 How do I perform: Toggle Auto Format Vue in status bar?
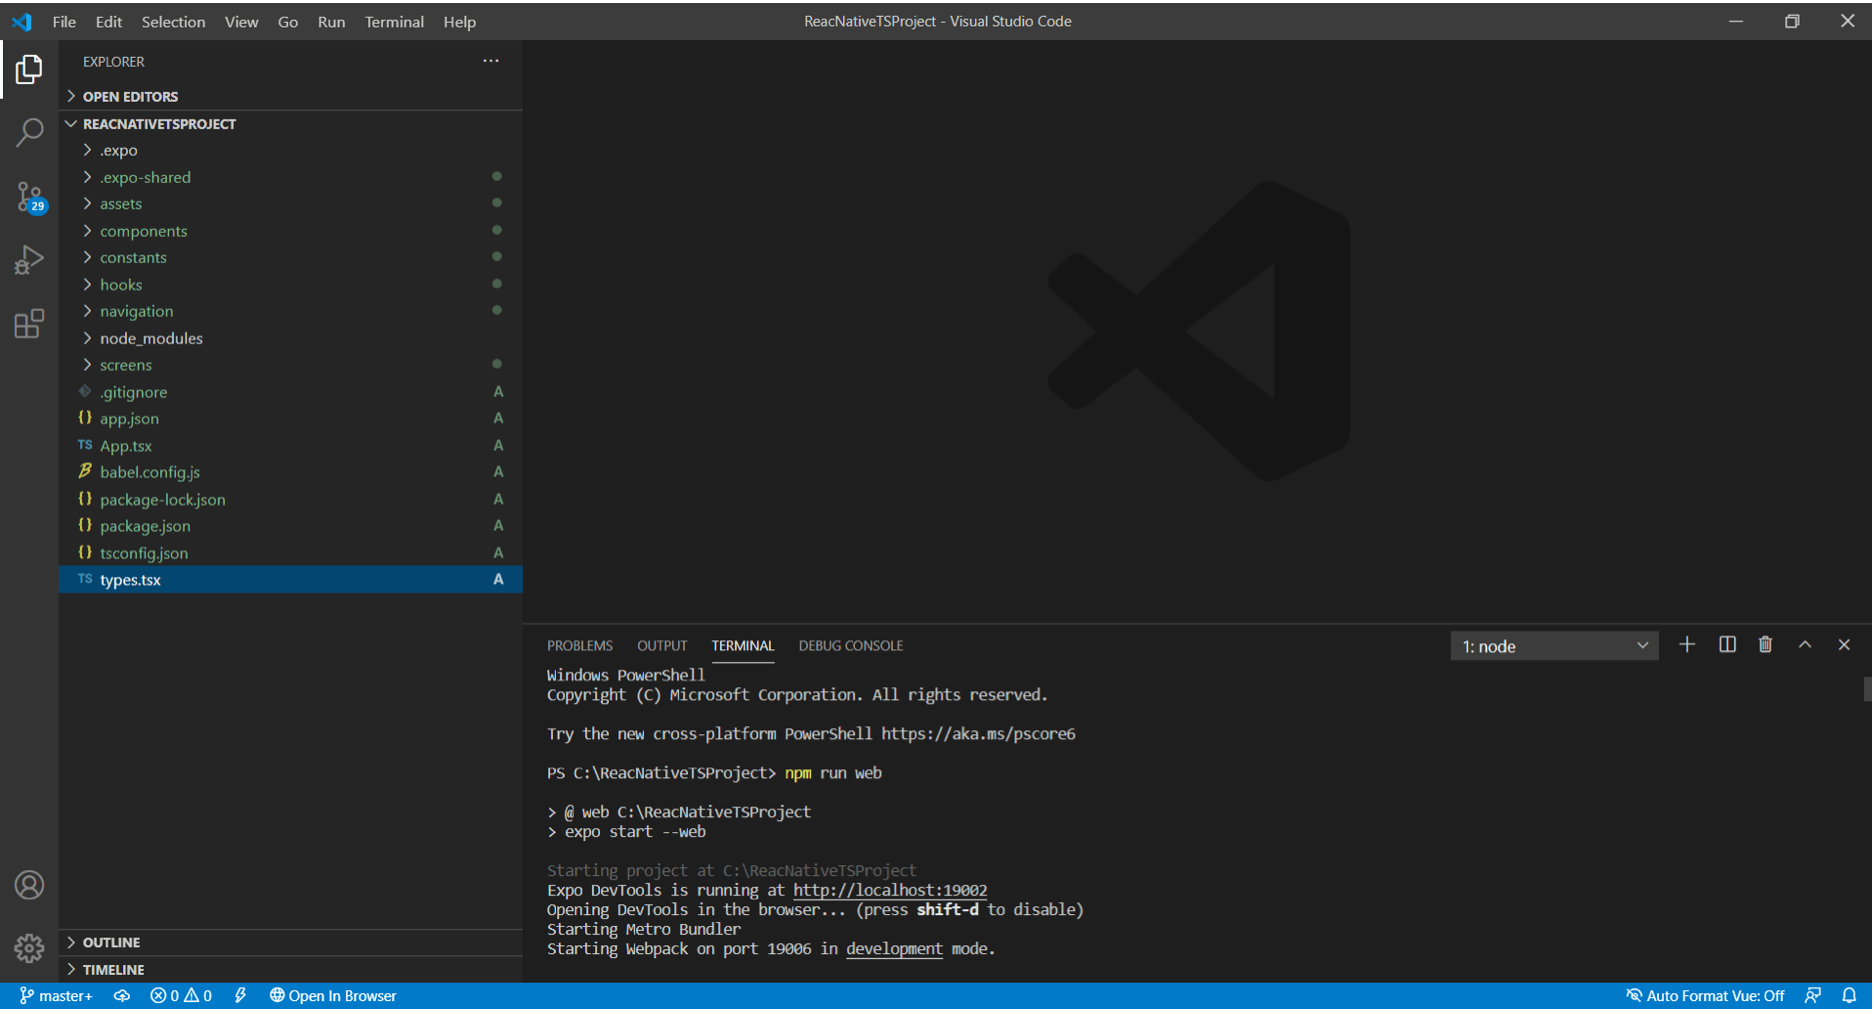click(x=1705, y=996)
